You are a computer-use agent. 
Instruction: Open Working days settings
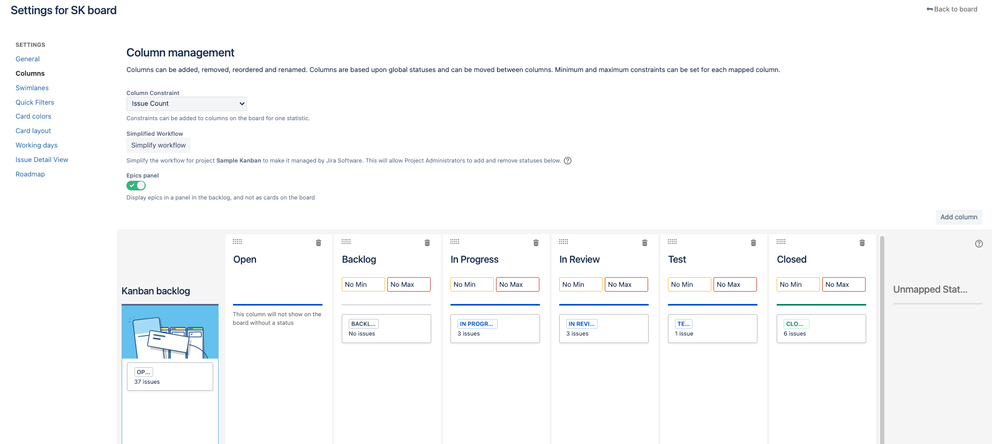(x=36, y=145)
